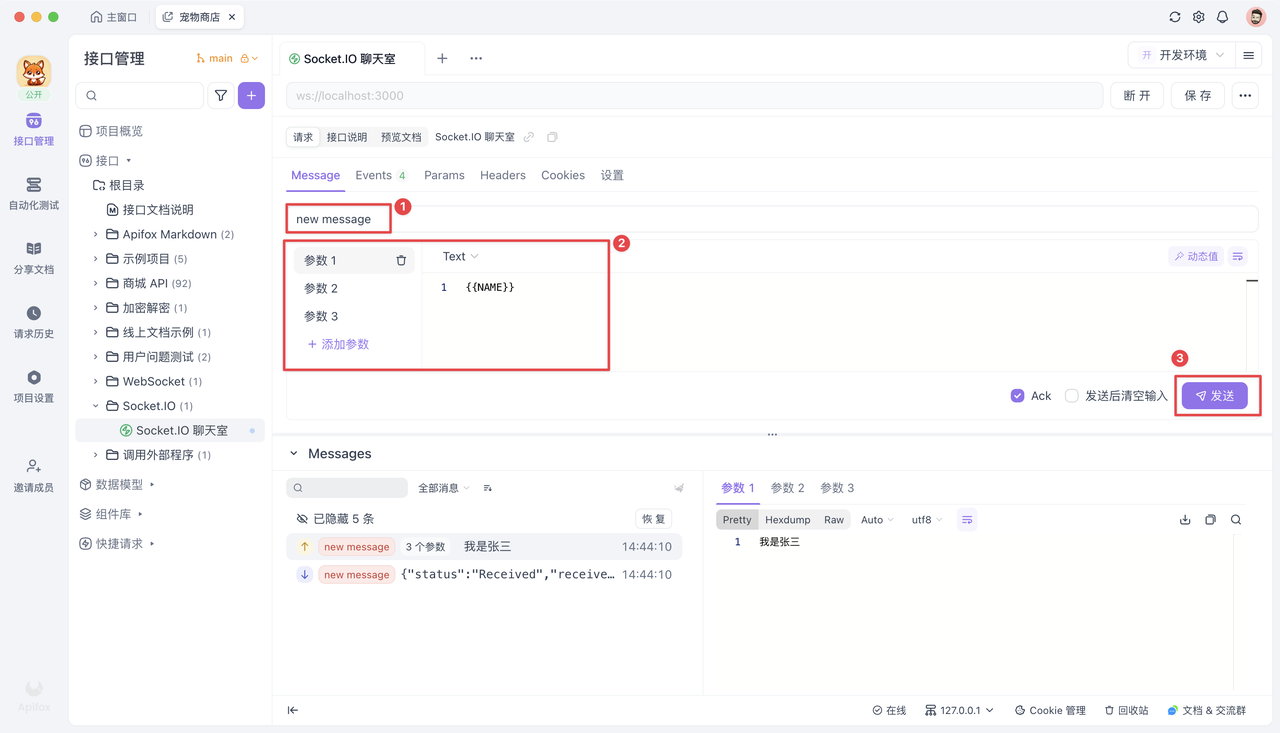Click 断开 disconnect button
Viewport: 1280px width, 733px height.
(x=1137, y=96)
